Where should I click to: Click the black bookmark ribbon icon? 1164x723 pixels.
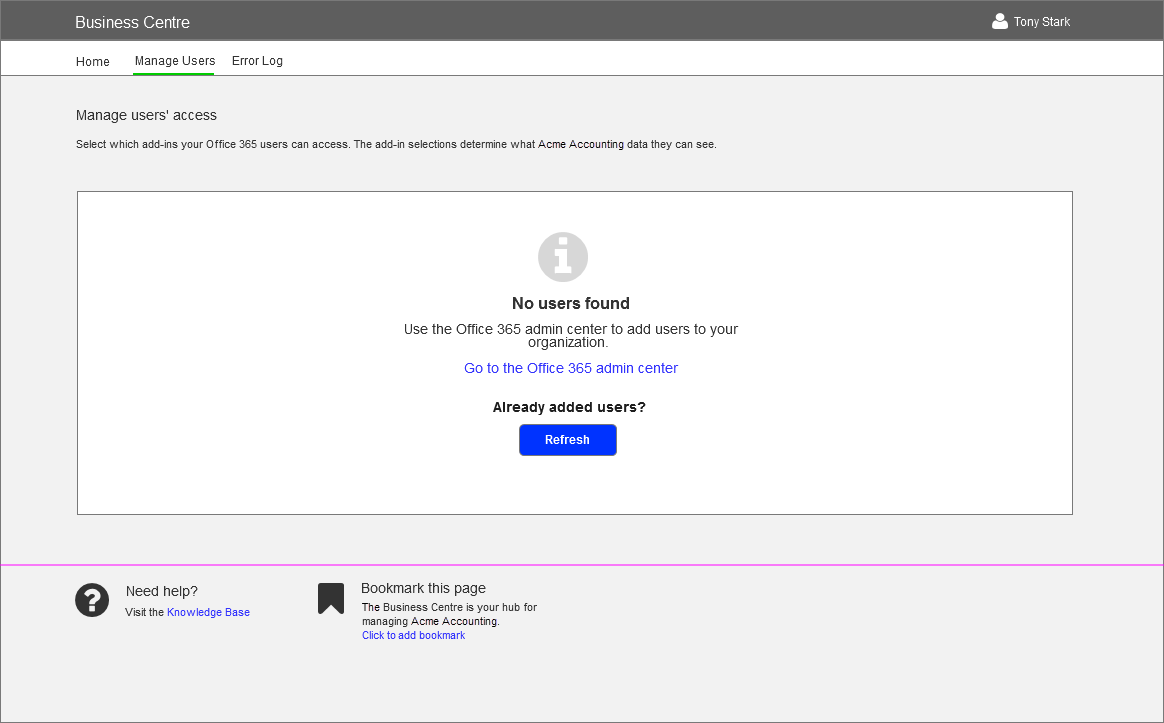pyautogui.click(x=331, y=598)
